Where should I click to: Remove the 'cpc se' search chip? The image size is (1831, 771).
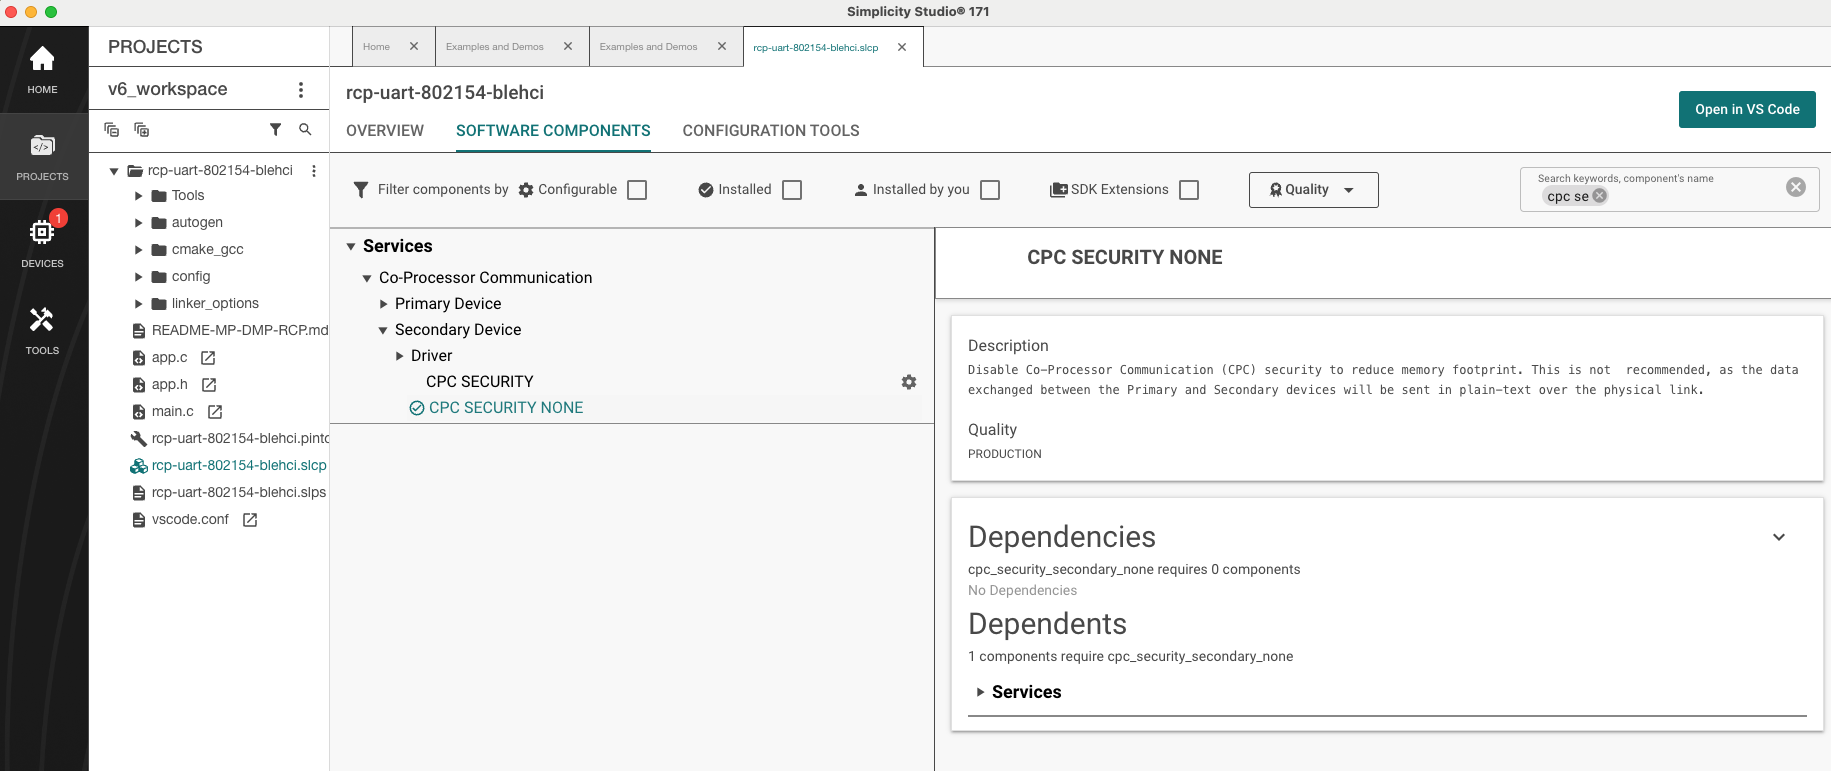1600,196
